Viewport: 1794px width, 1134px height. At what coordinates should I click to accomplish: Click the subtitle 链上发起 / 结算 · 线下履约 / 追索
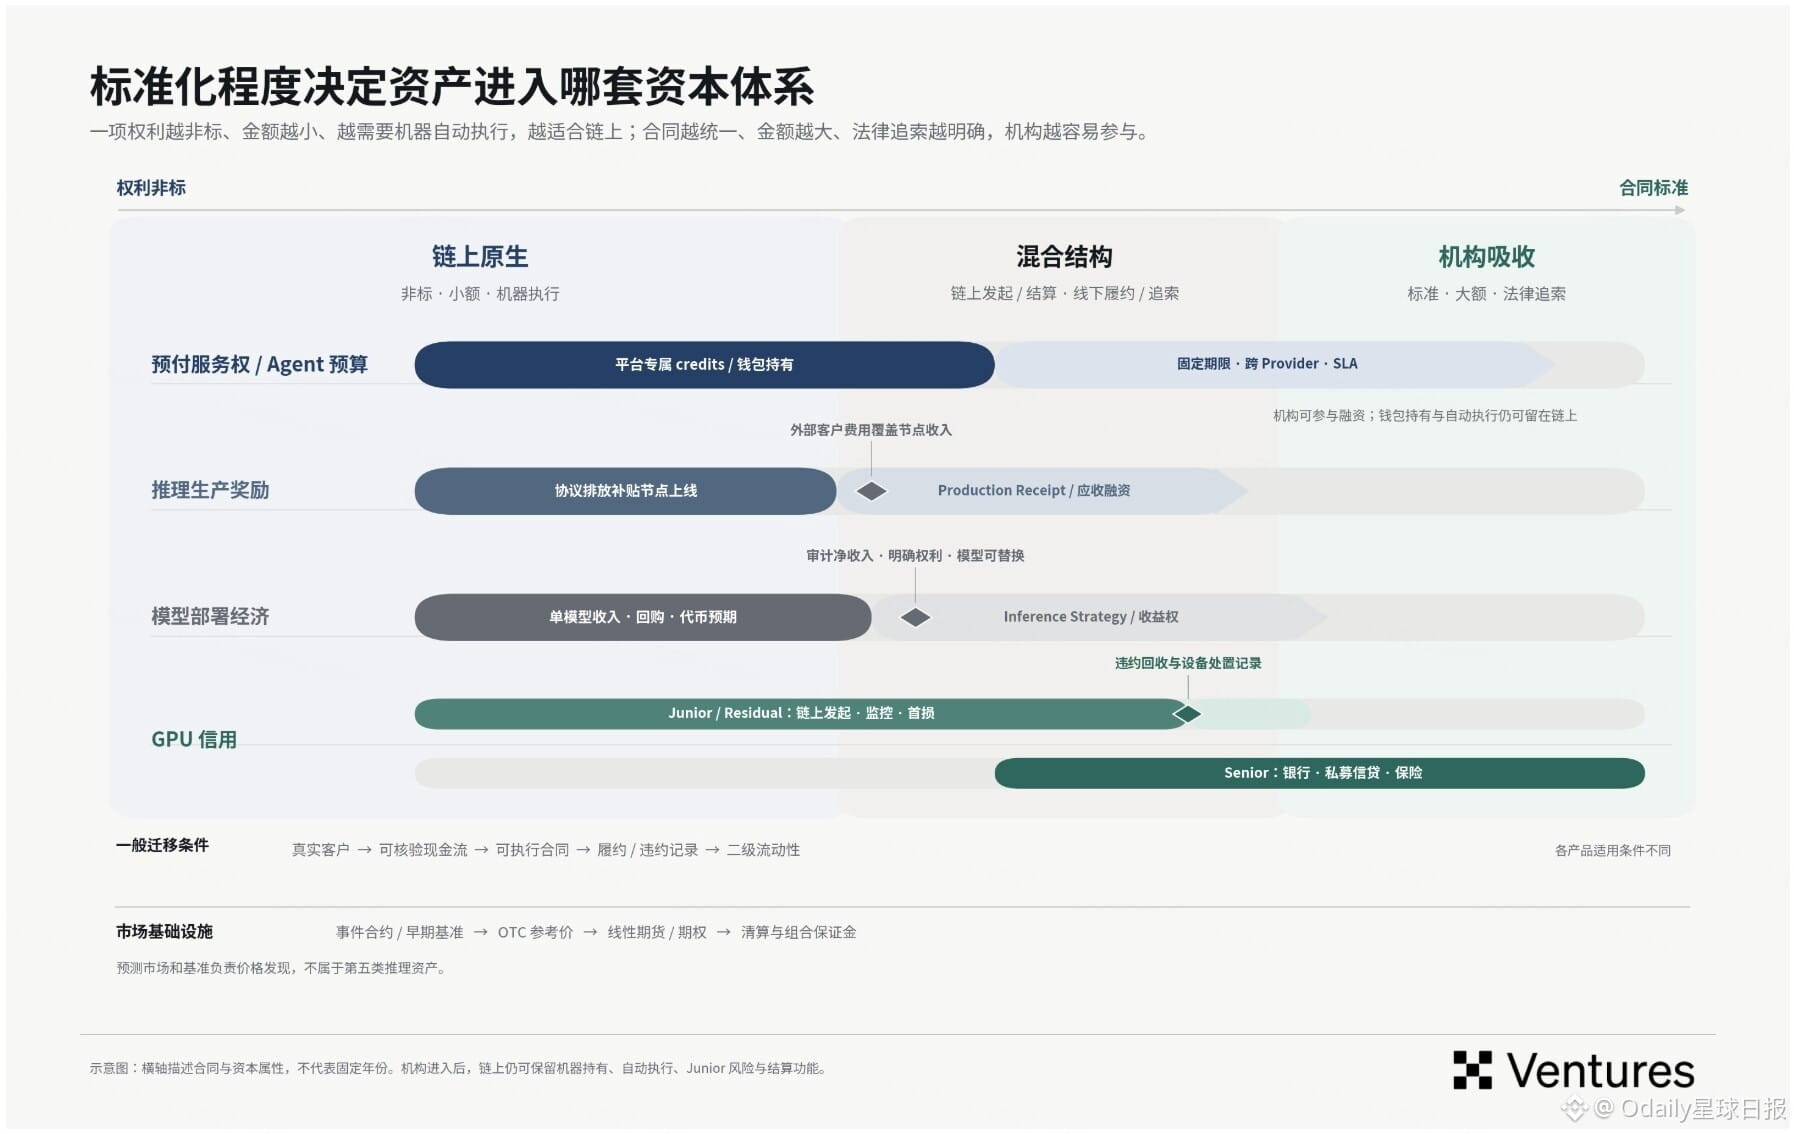pos(1064,293)
